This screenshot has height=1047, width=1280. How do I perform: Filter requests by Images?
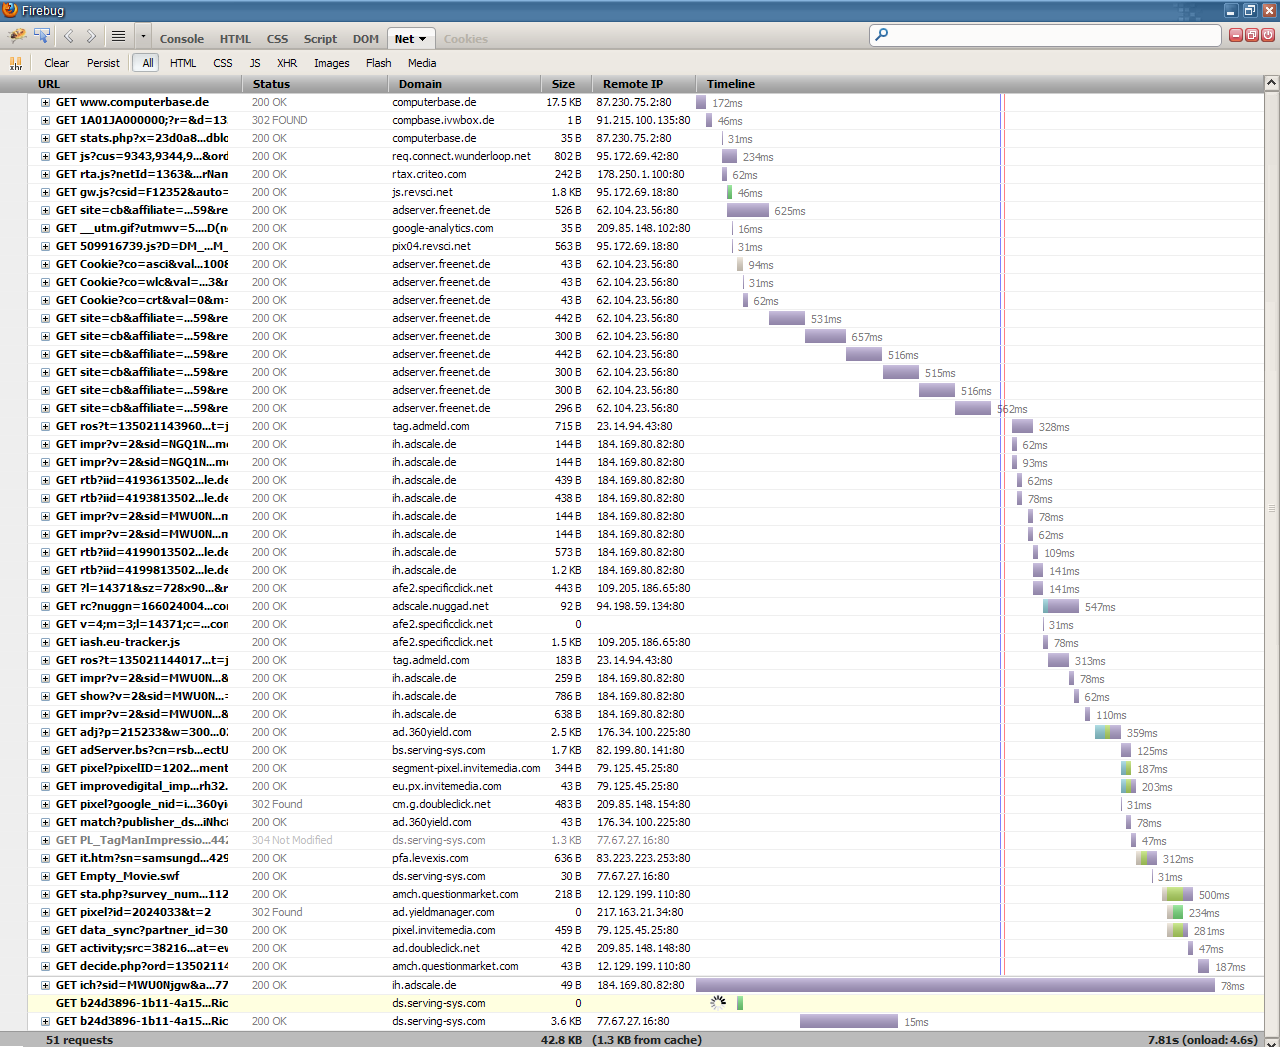tap(332, 63)
